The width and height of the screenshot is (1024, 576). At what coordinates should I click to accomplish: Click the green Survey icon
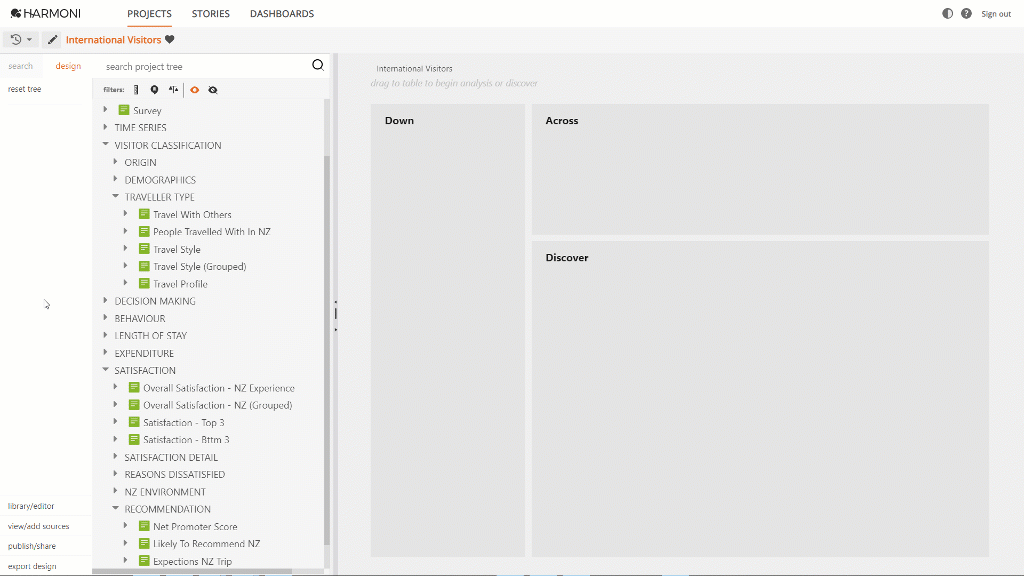pyautogui.click(x=123, y=110)
